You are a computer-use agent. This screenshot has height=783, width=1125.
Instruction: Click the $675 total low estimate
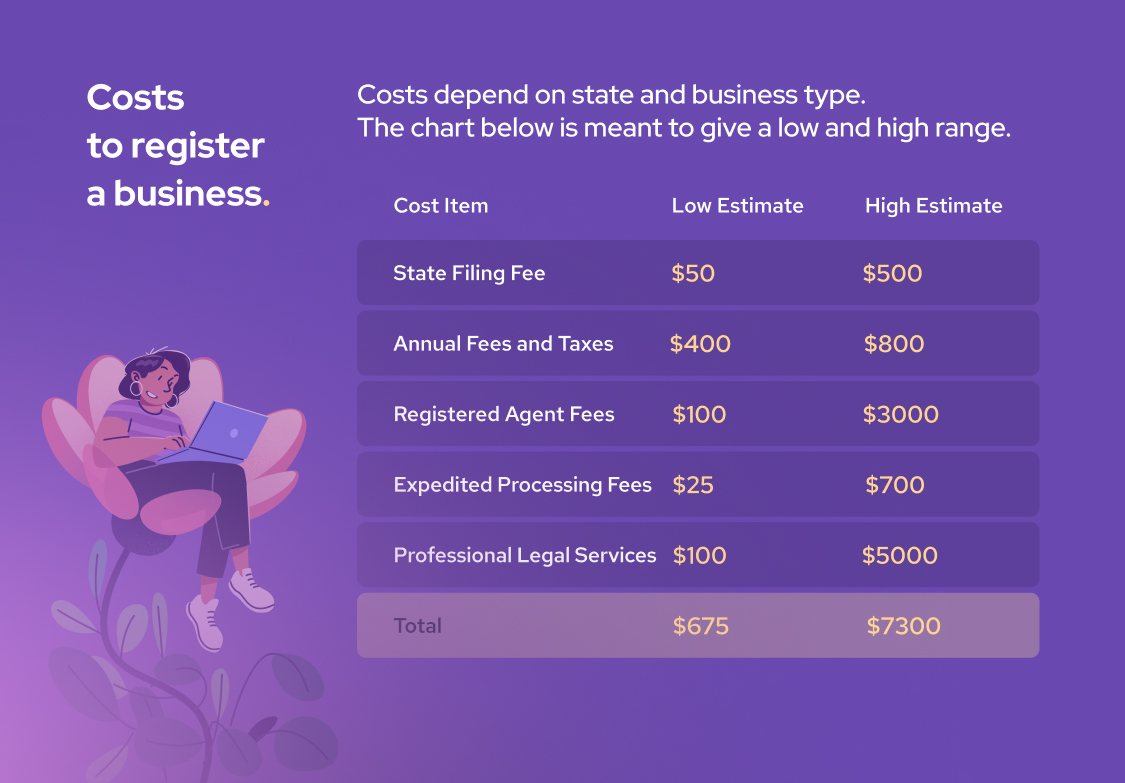click(701, 627)
